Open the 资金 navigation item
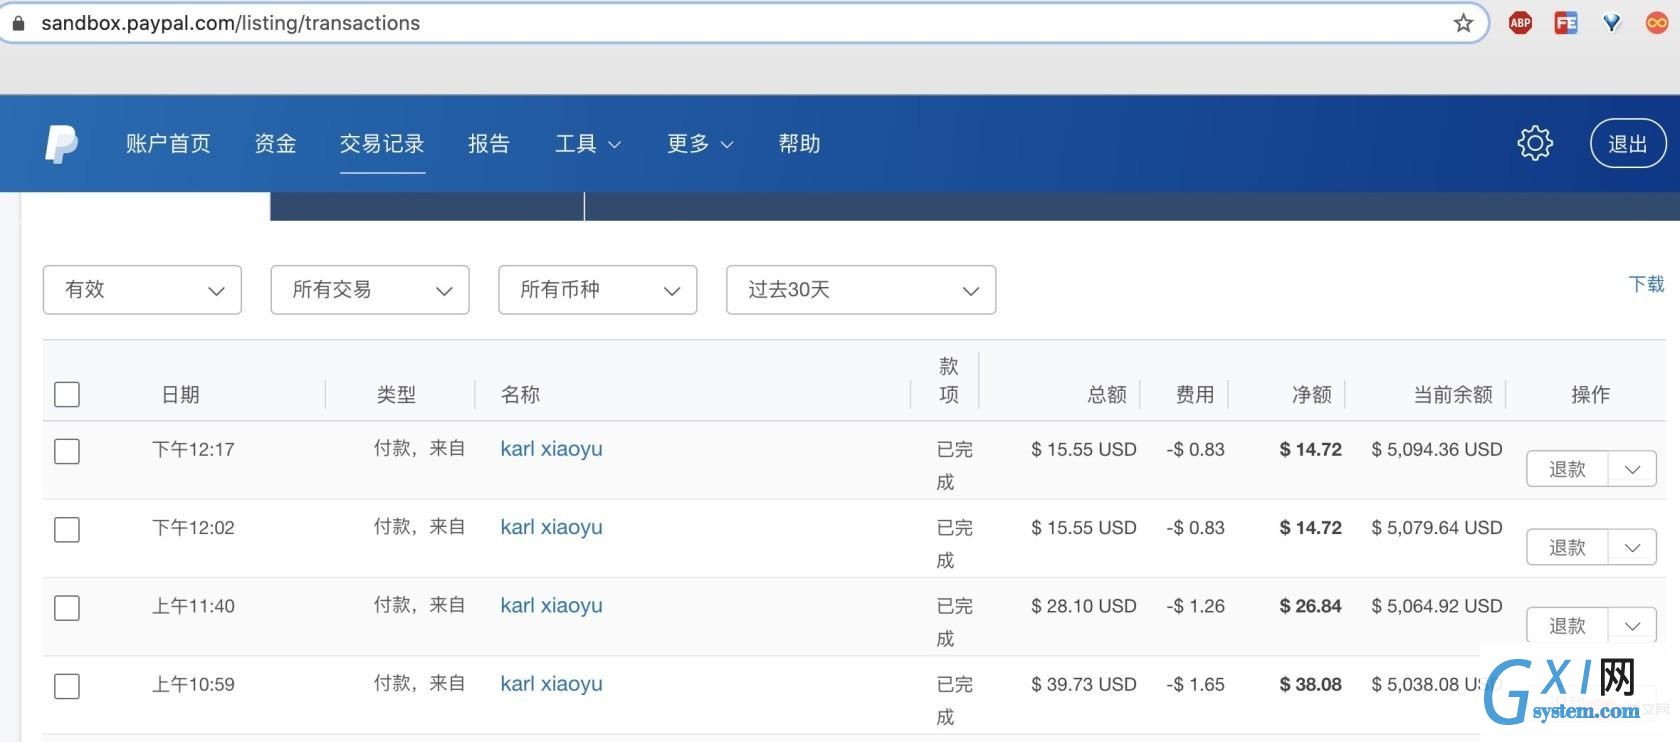This screenshot has height=742, width=1680. tap(275, 144)
